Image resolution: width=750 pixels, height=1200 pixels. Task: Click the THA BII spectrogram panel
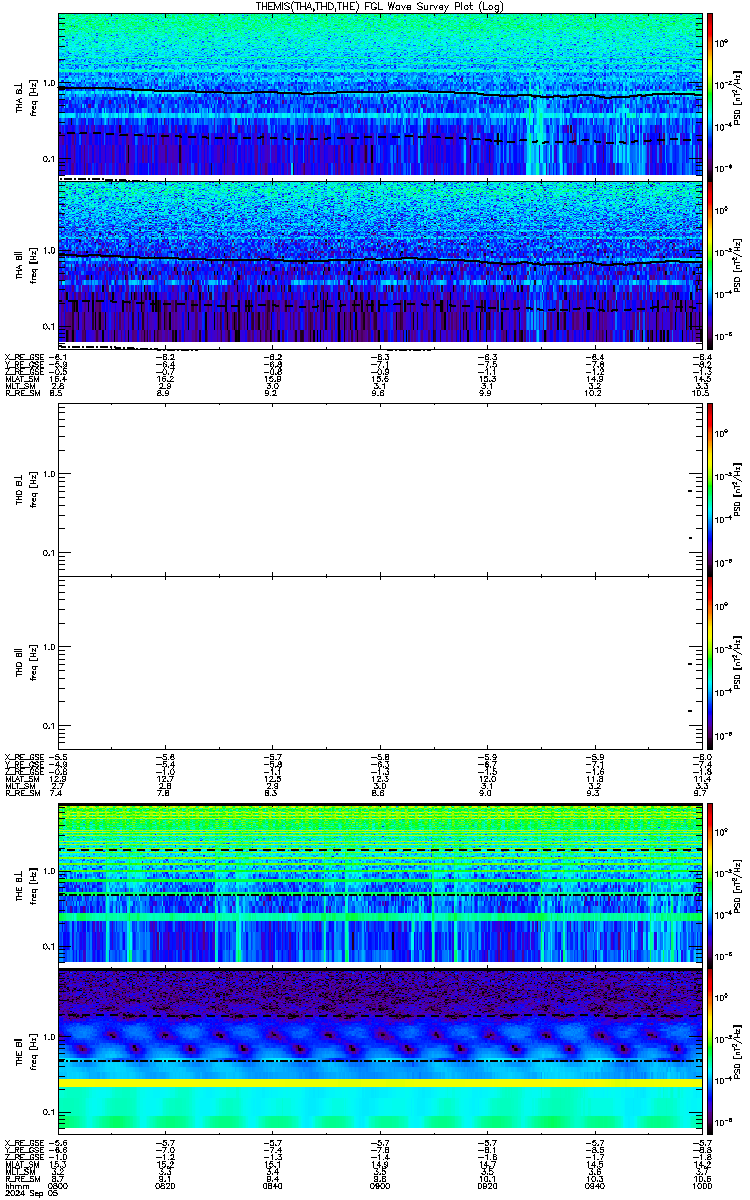(381, 261)
